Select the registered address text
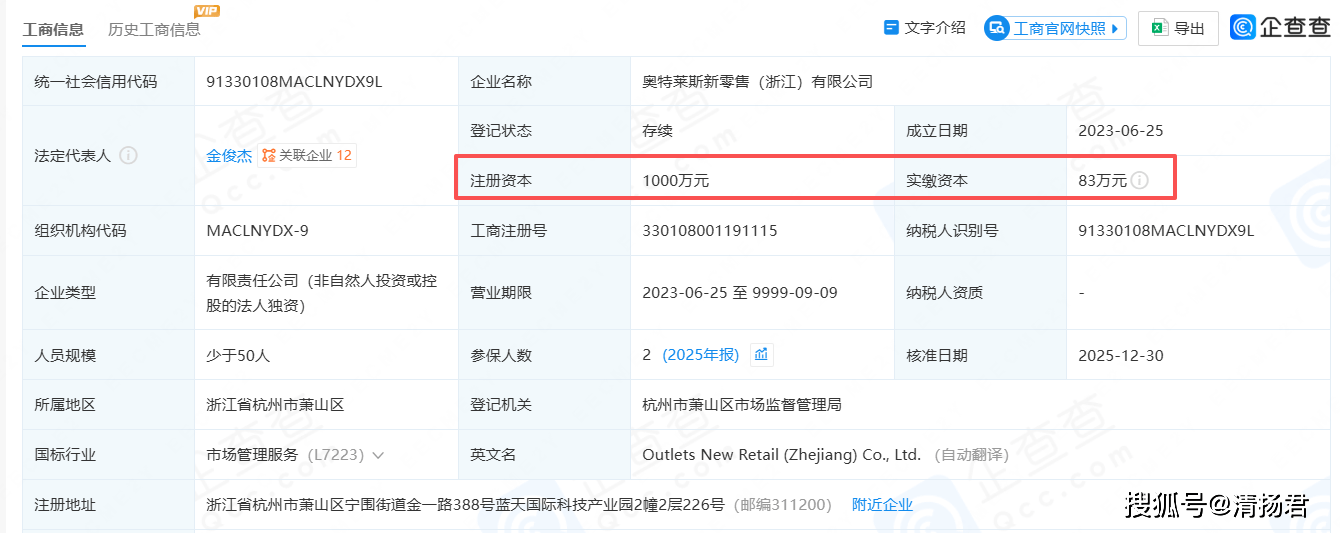Viewport: 1340px width, 533px height. click(465, 505)
